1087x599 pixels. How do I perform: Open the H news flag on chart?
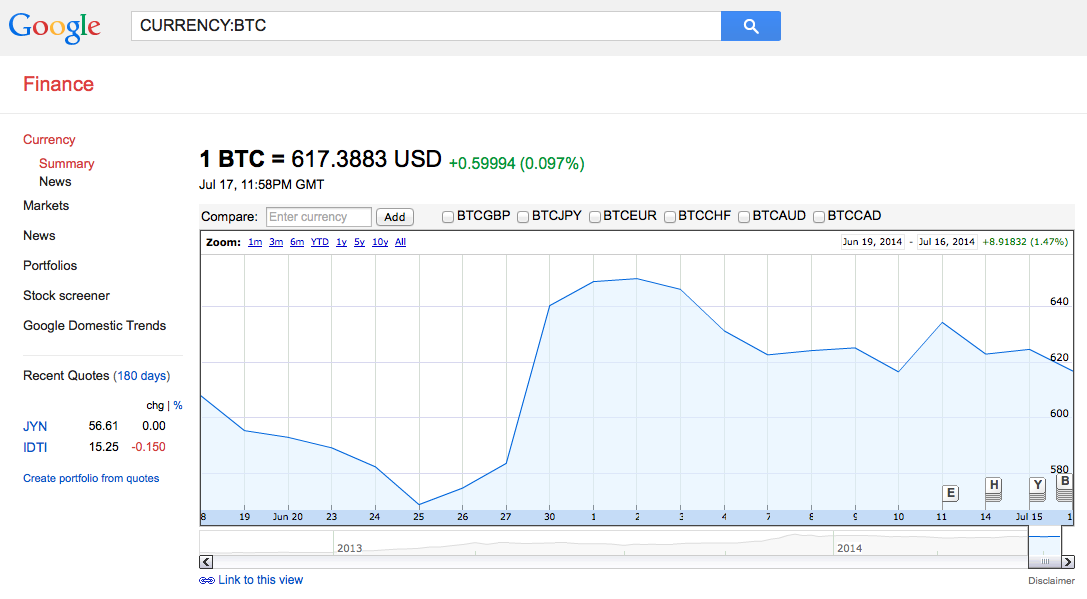(x=993, y=486)
